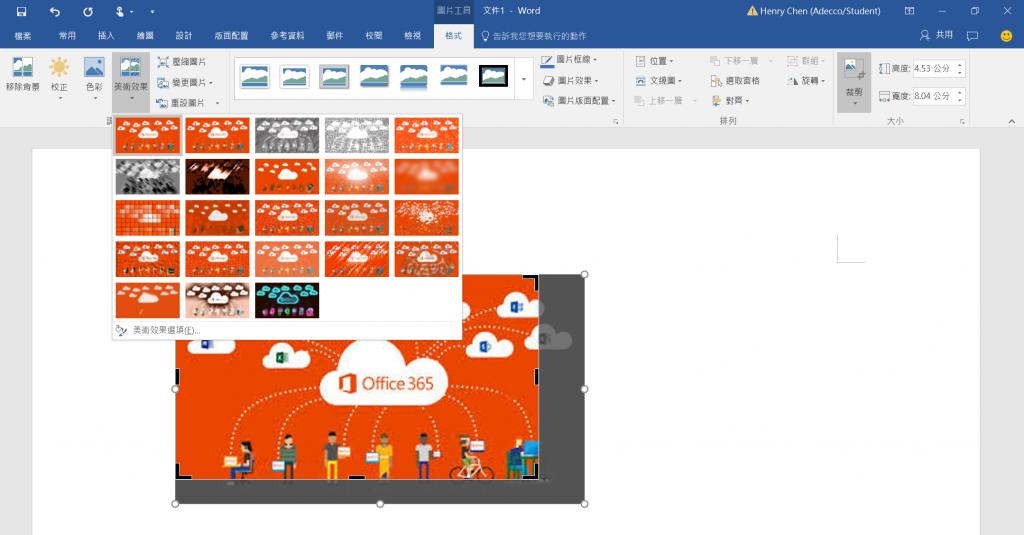Image resolution: width=1024 pixels, height=535 pixels.
Task: Open the 參考資料 (References) tab
Action: tap(287, 36)
